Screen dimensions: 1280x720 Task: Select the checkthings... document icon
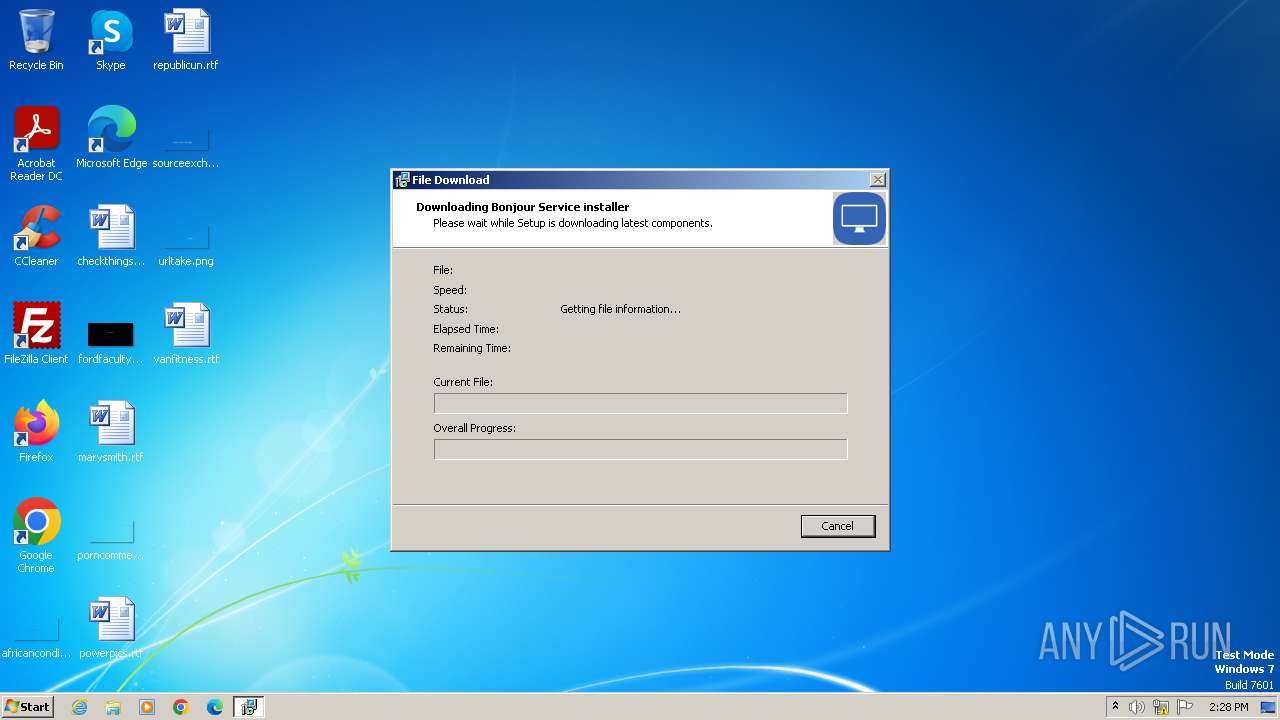pyautogui.click(x=111, y=236)
